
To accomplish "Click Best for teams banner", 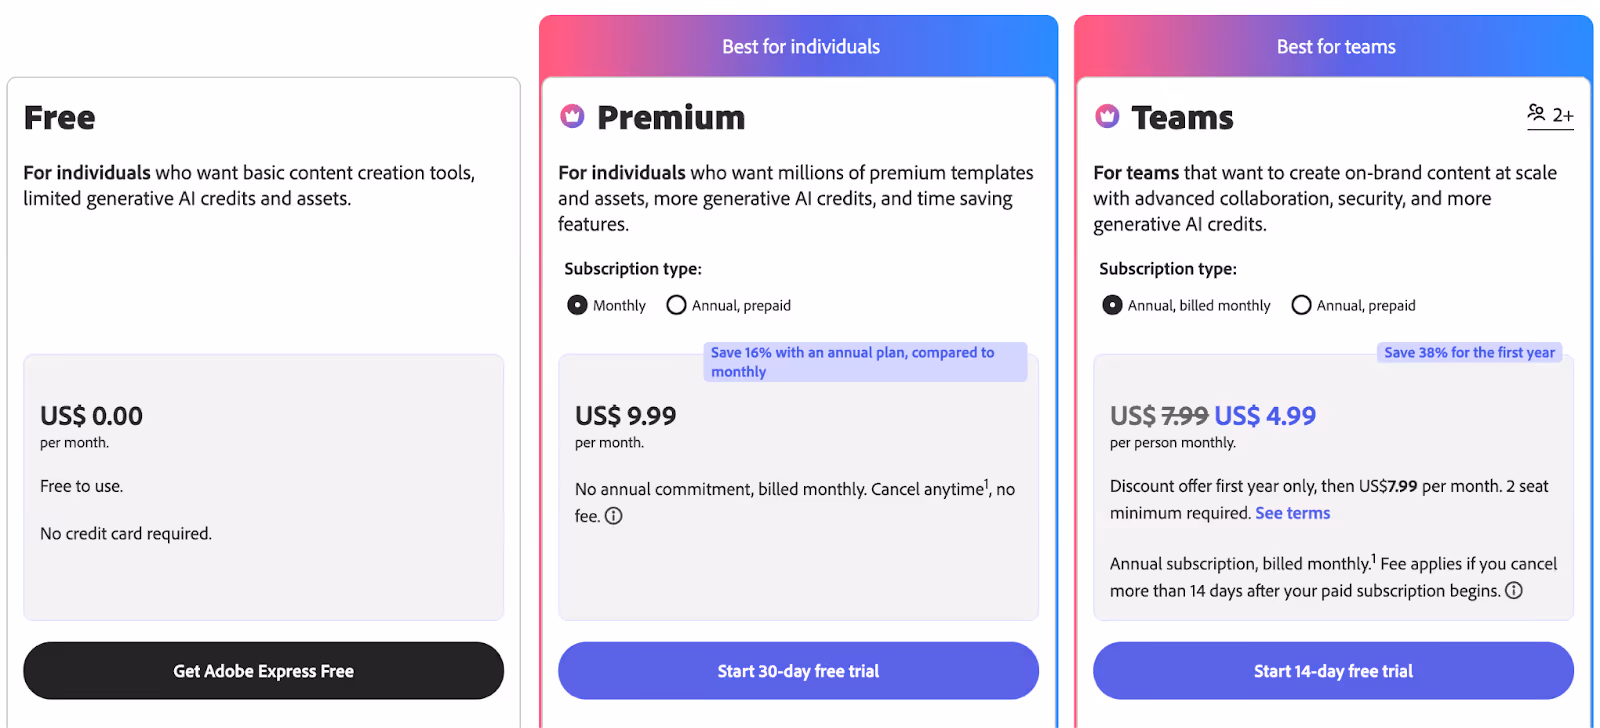I will tap(1334, 47).
